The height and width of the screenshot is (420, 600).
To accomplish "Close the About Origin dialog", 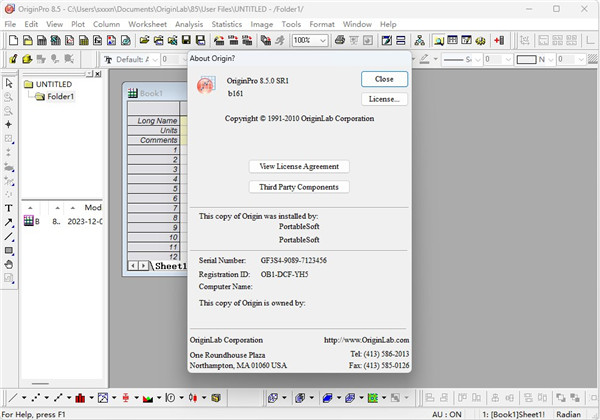I will pyautogui.click(x=384, y=79).
